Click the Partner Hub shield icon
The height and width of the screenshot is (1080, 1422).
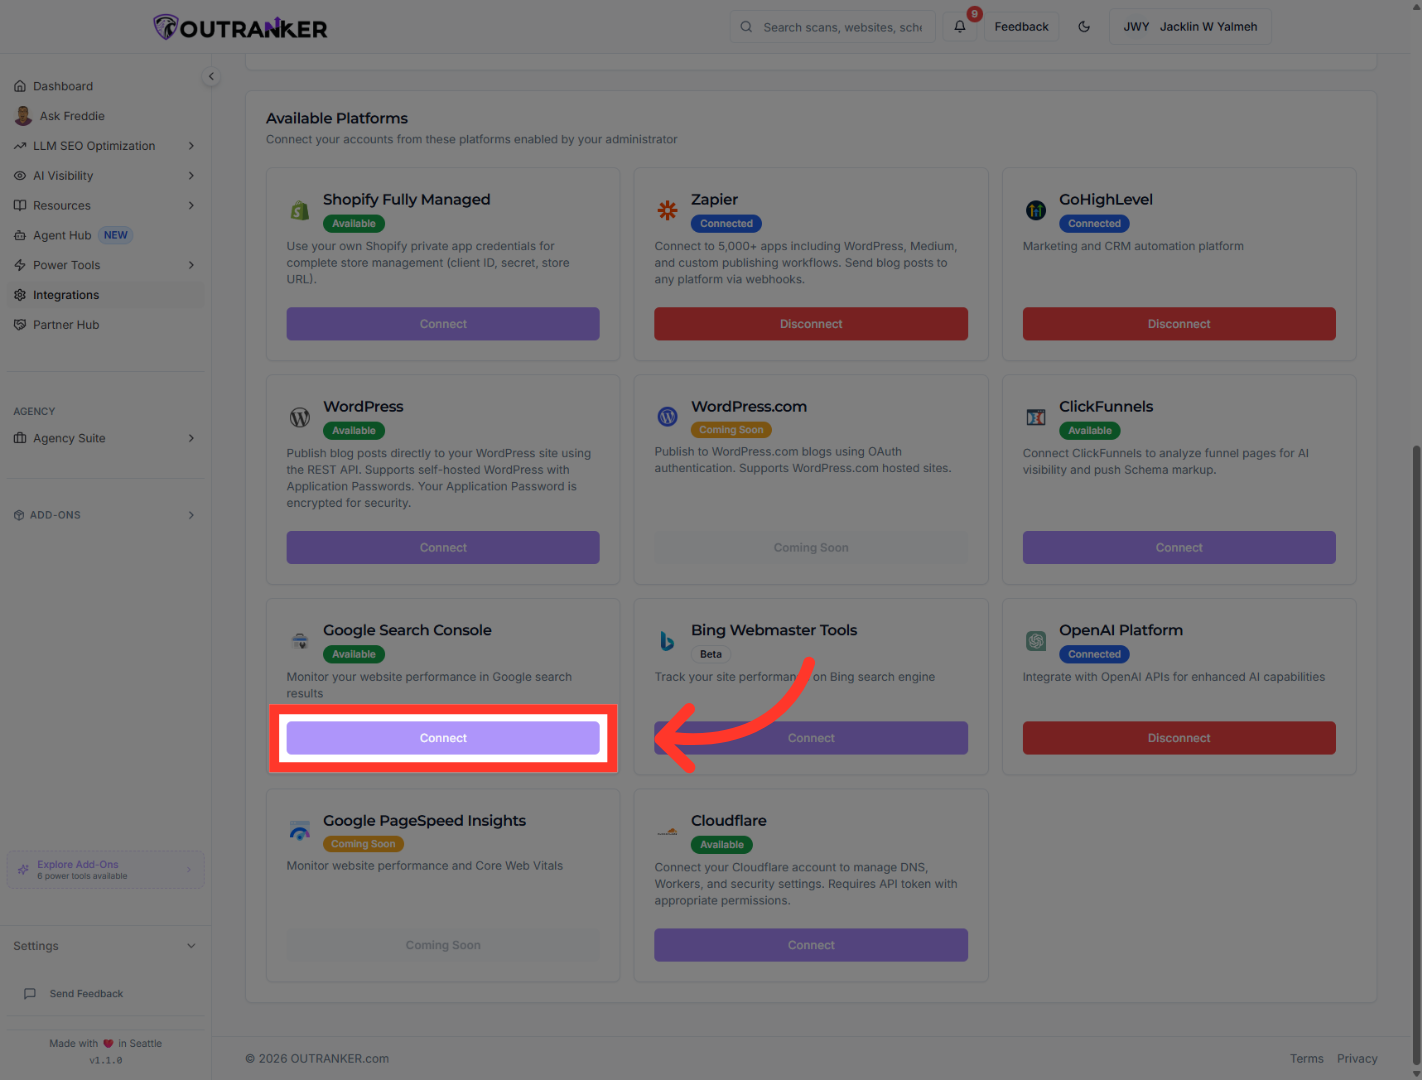click(x=20, y=325)
